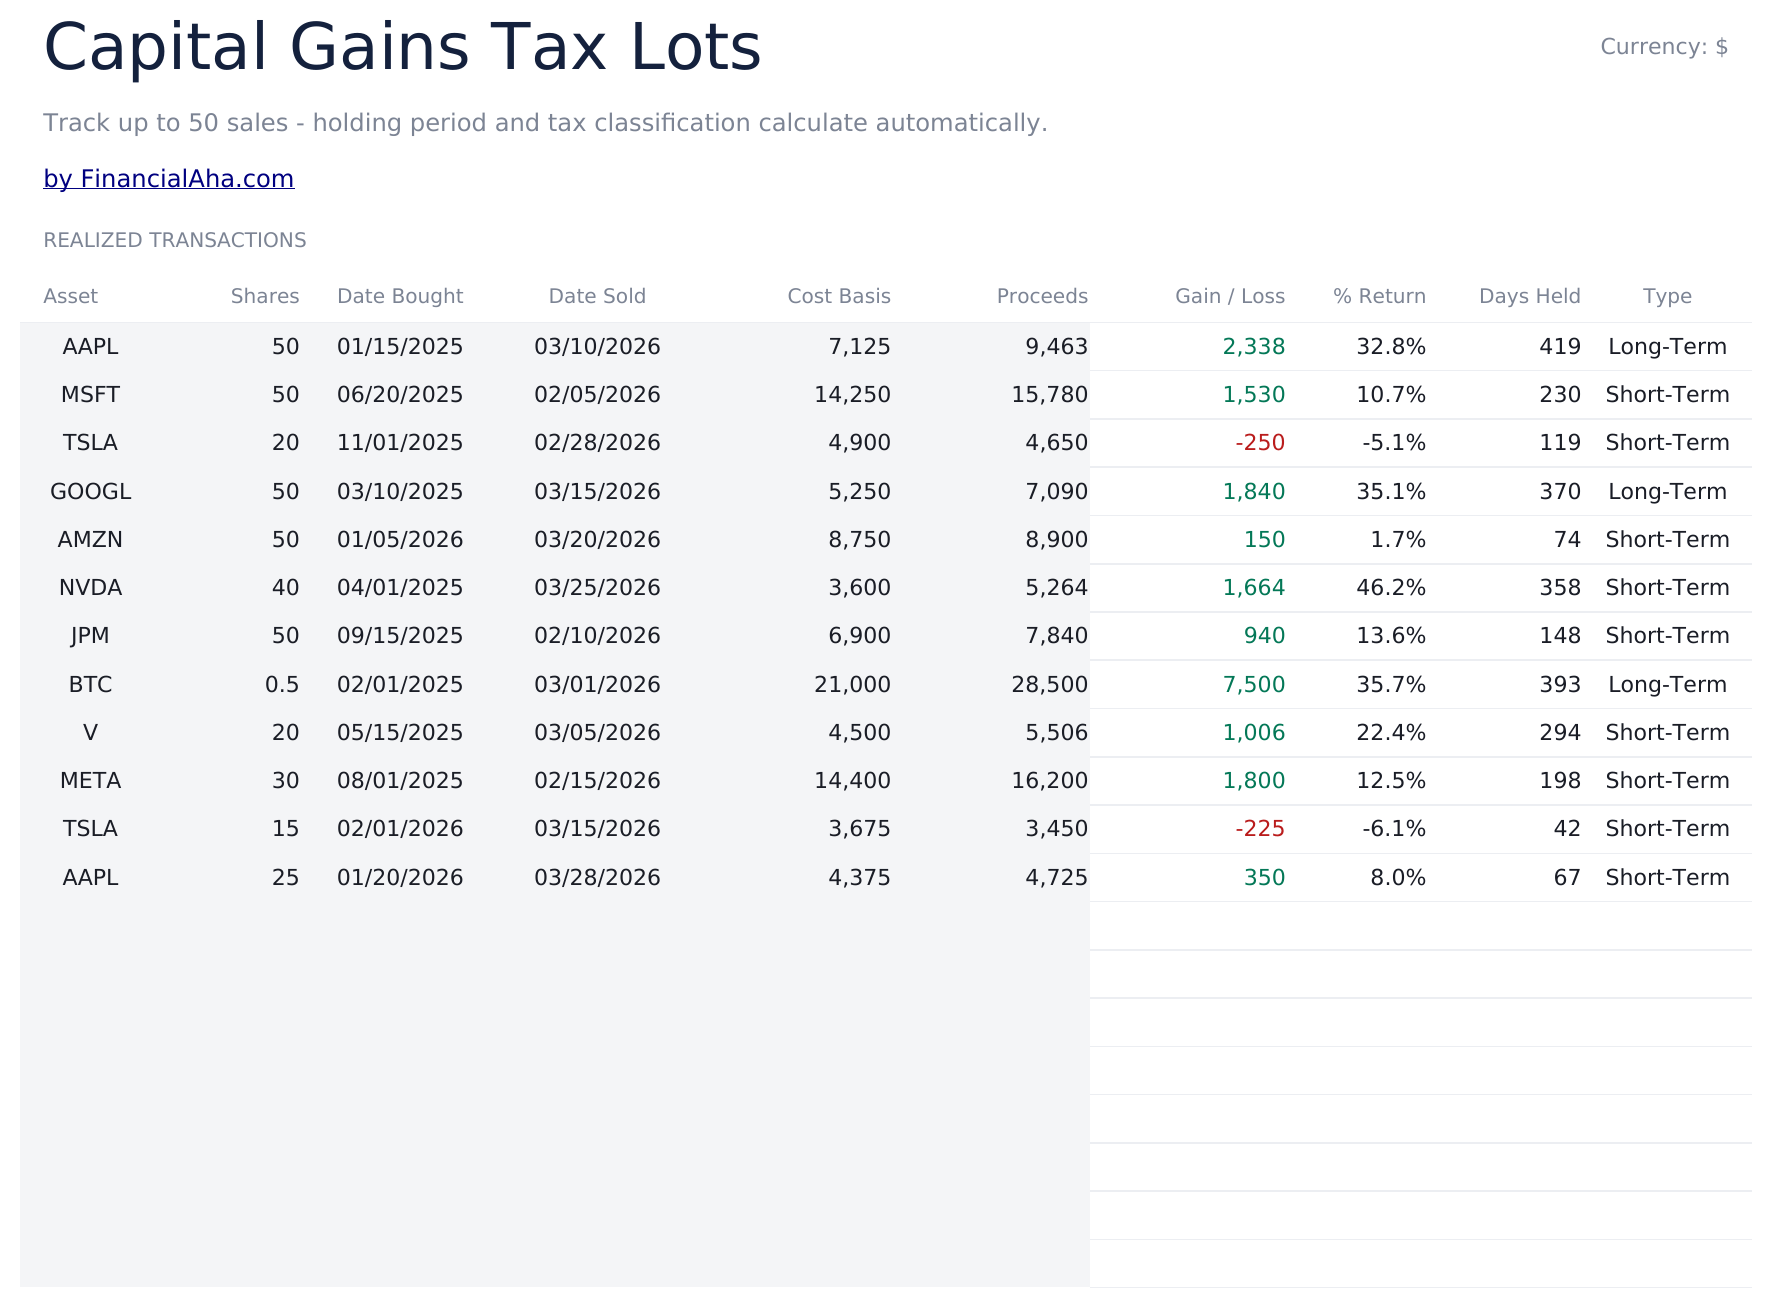Screen dimensions: 1772x1308
Task: Select the -225 loss value
Action: tap(1260, 829)
